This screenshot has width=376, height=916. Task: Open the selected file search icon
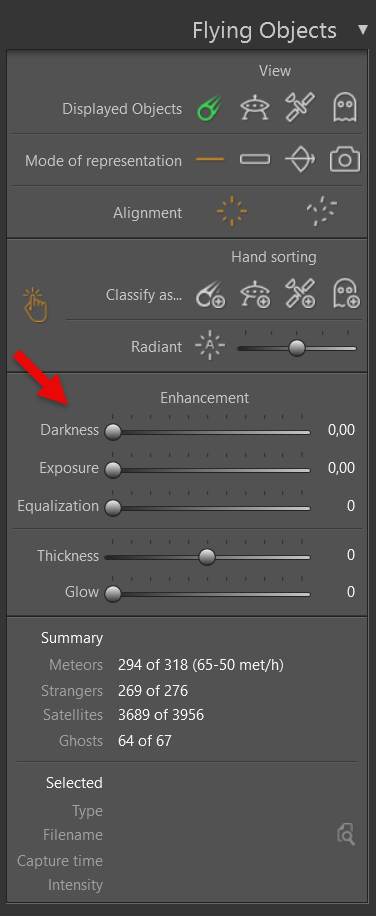point(346,834)
